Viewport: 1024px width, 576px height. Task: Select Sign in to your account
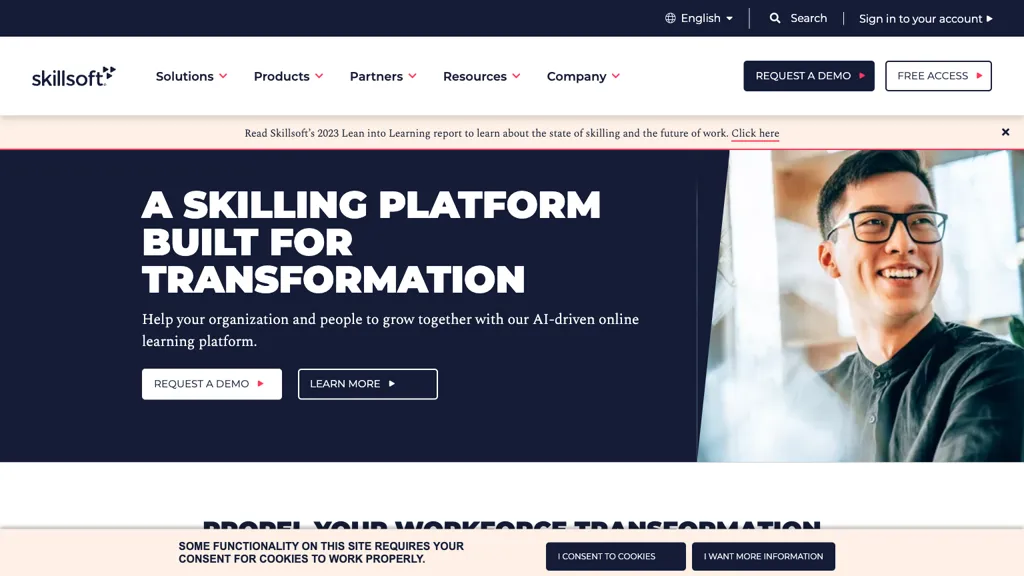(x=920, y=18)
